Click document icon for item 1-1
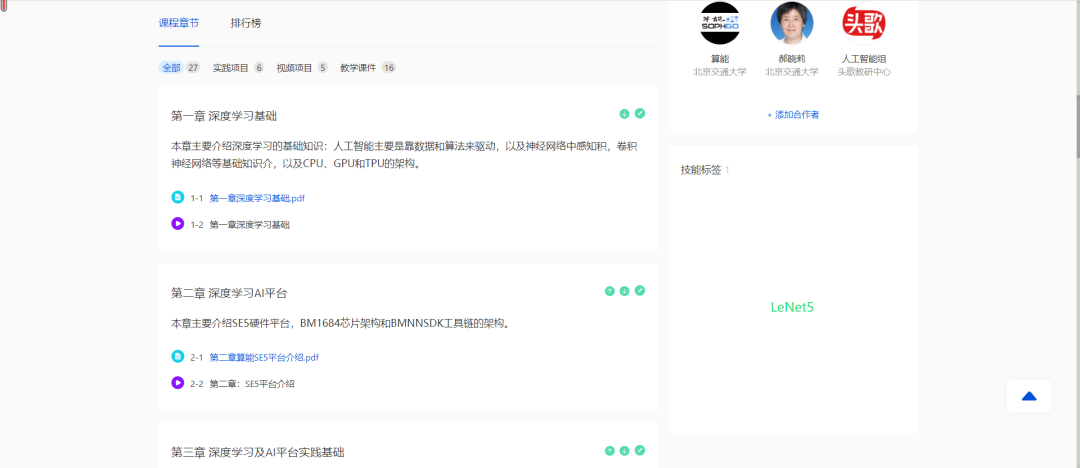This screenshot has width=1080, height=468. click(178, 197)
